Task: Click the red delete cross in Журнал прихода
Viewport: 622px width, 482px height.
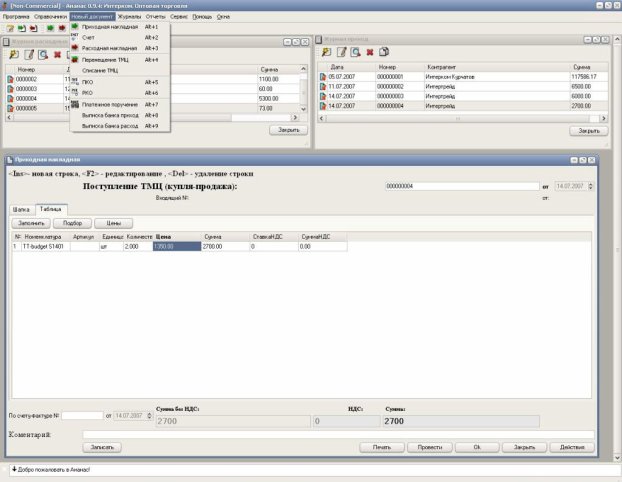Action: pyautogui.click(x=370, y=52)
